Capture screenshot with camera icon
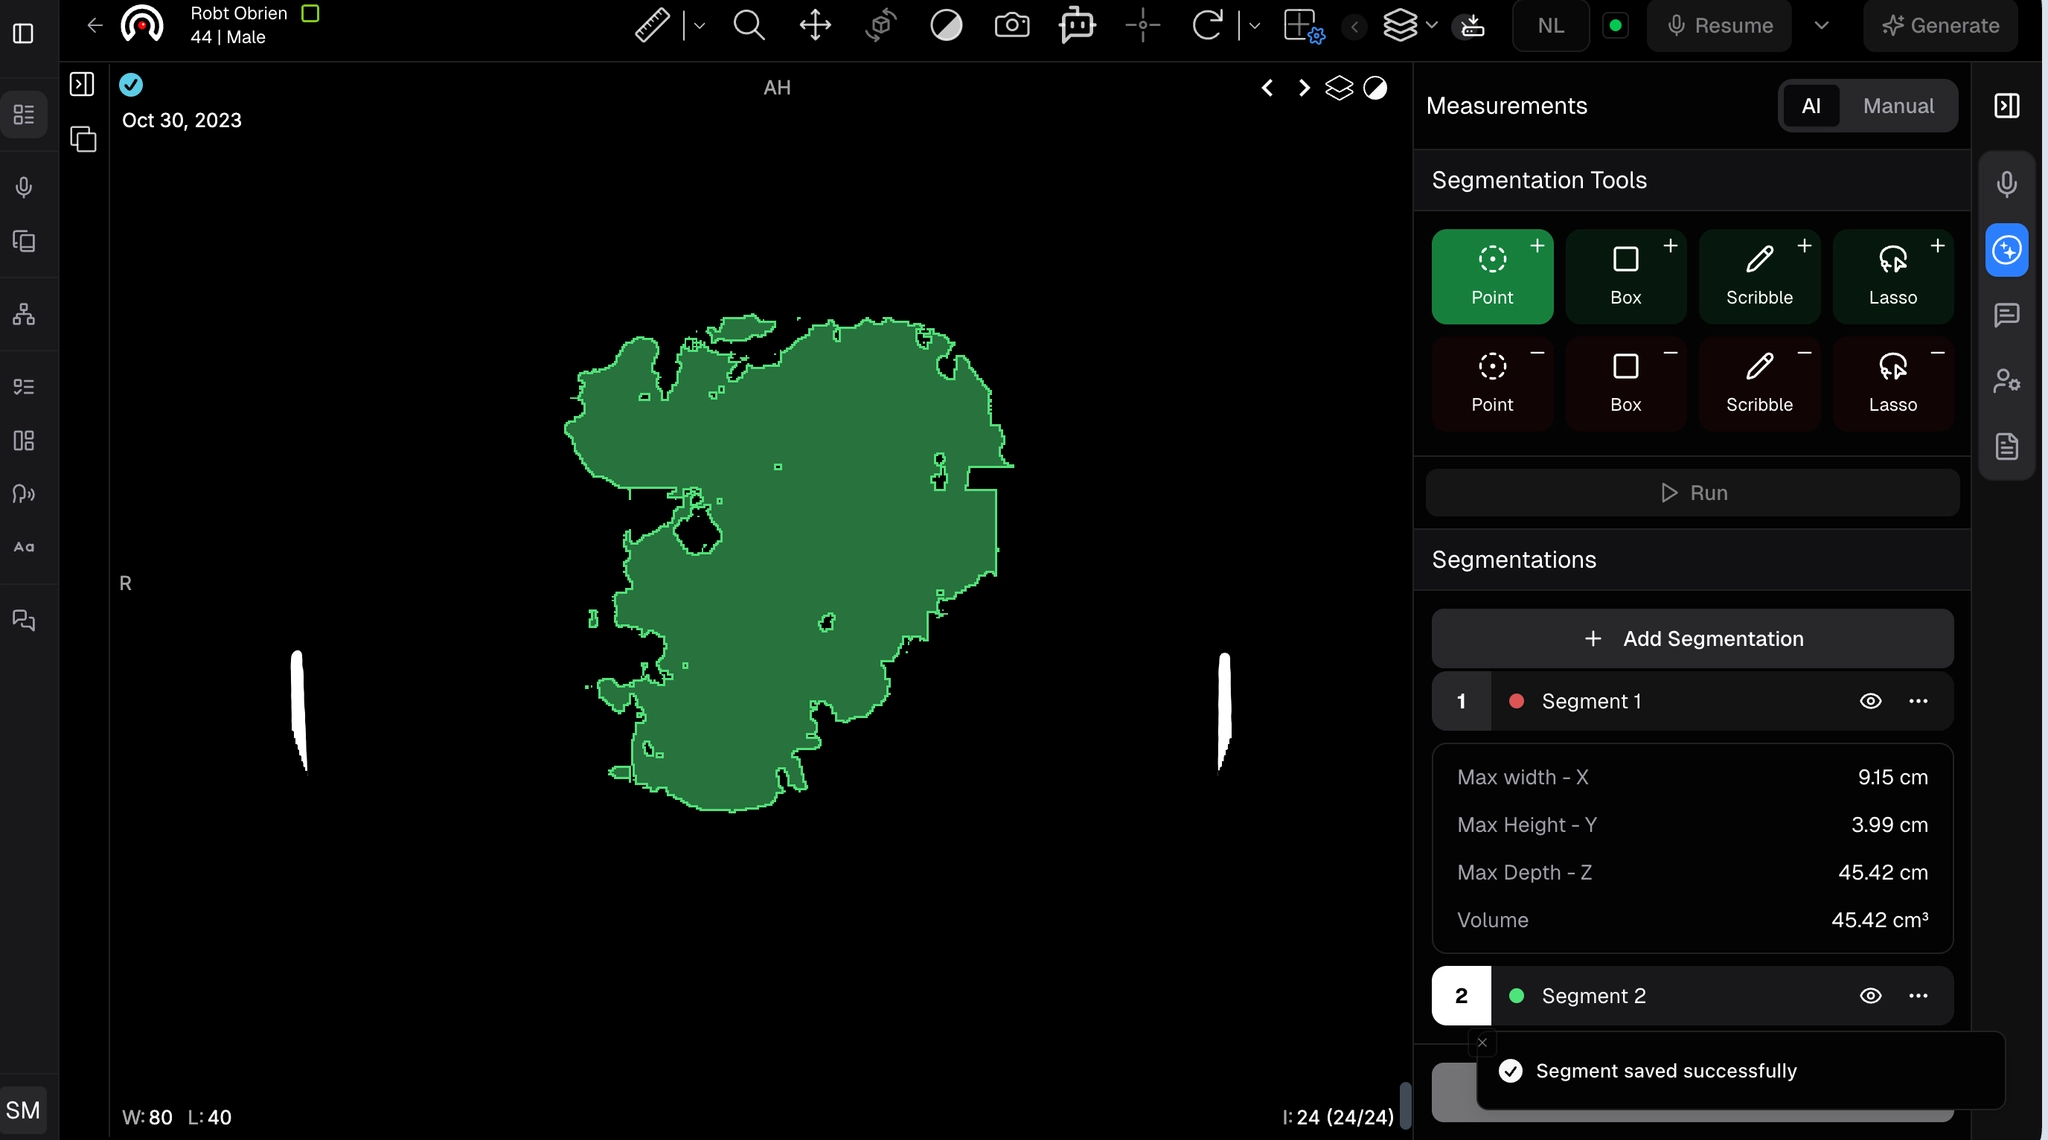Viewport: 2048px width, 1140px height. click(1012, 25)
